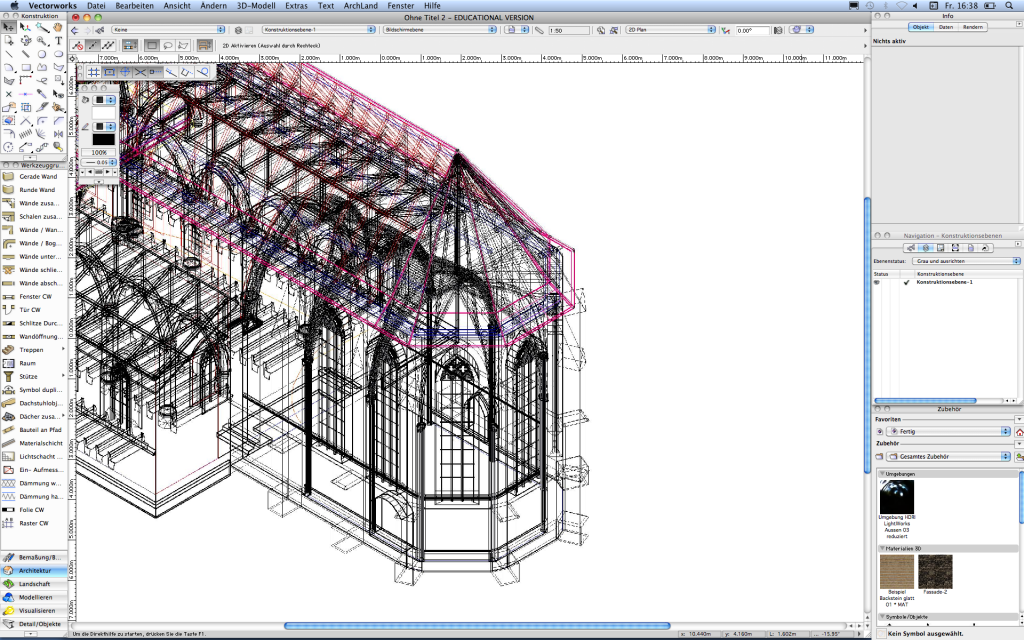Image resolution: width=1024 pixels, height=640 pixels.
Task: Open the Klassen dropdown showing Keine
Action: pyautogui.click(x=168, y=30)
